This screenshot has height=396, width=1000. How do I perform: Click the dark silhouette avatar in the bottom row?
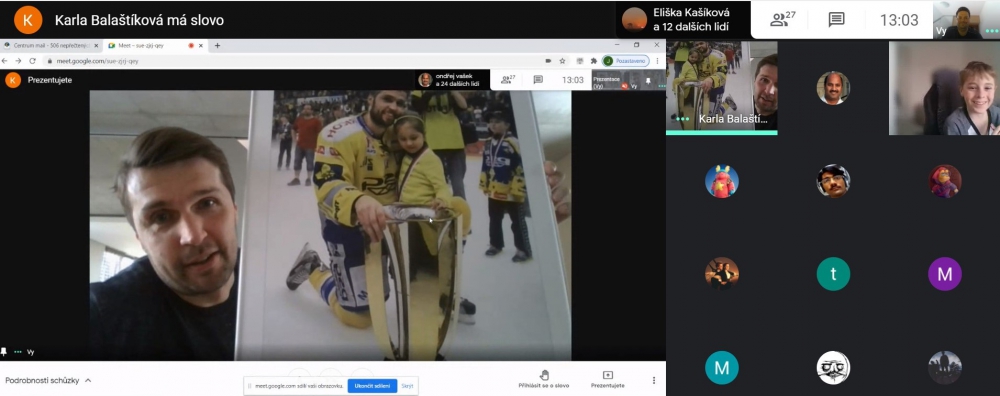[945, 368]
